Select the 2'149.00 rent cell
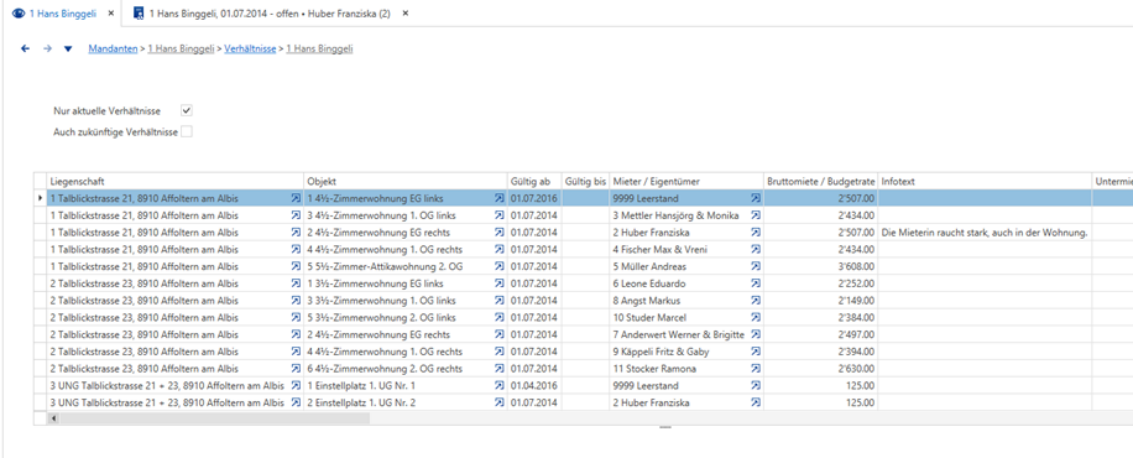The width and height of the screenshot is (1133, 458). [821, 301]
